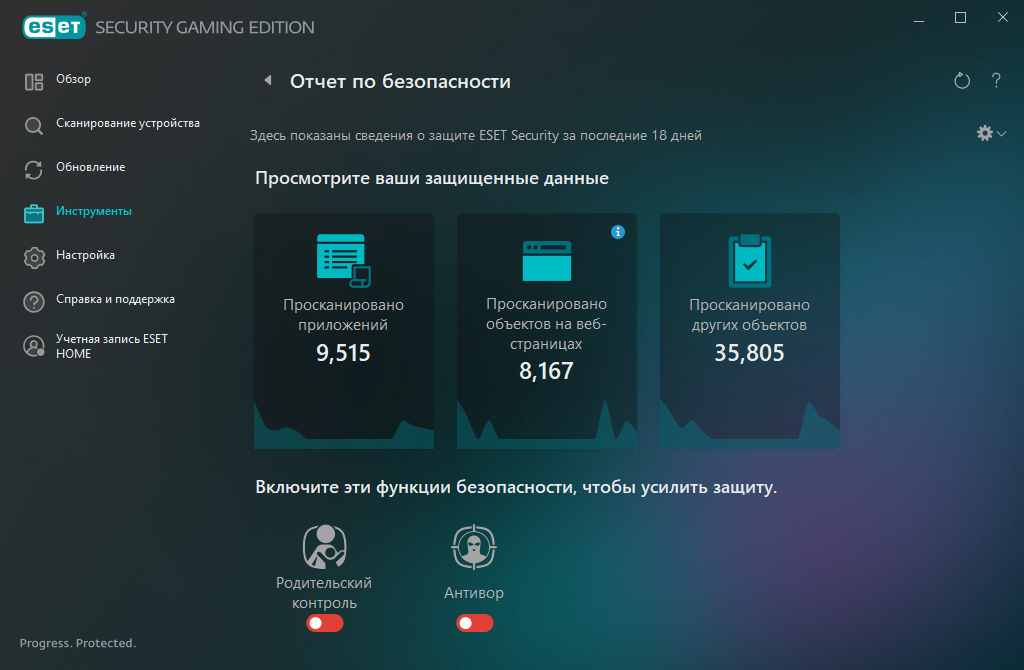Click the browser window icon on web card
Viewport: 1024px width, 670px height.
[547, 261]
